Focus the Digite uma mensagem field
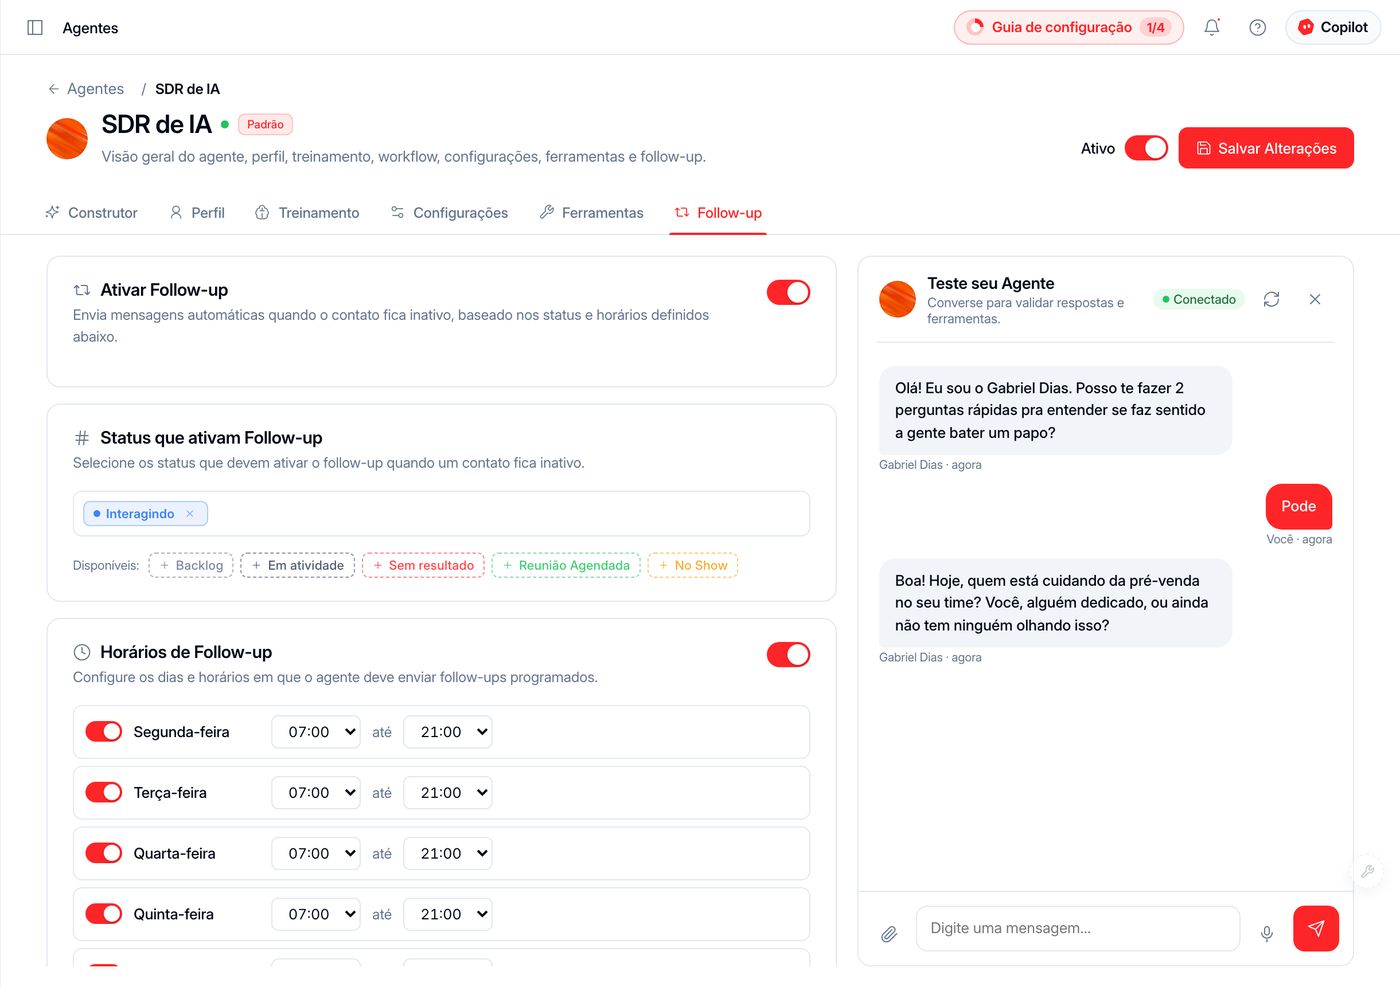 coord(1078,928)
